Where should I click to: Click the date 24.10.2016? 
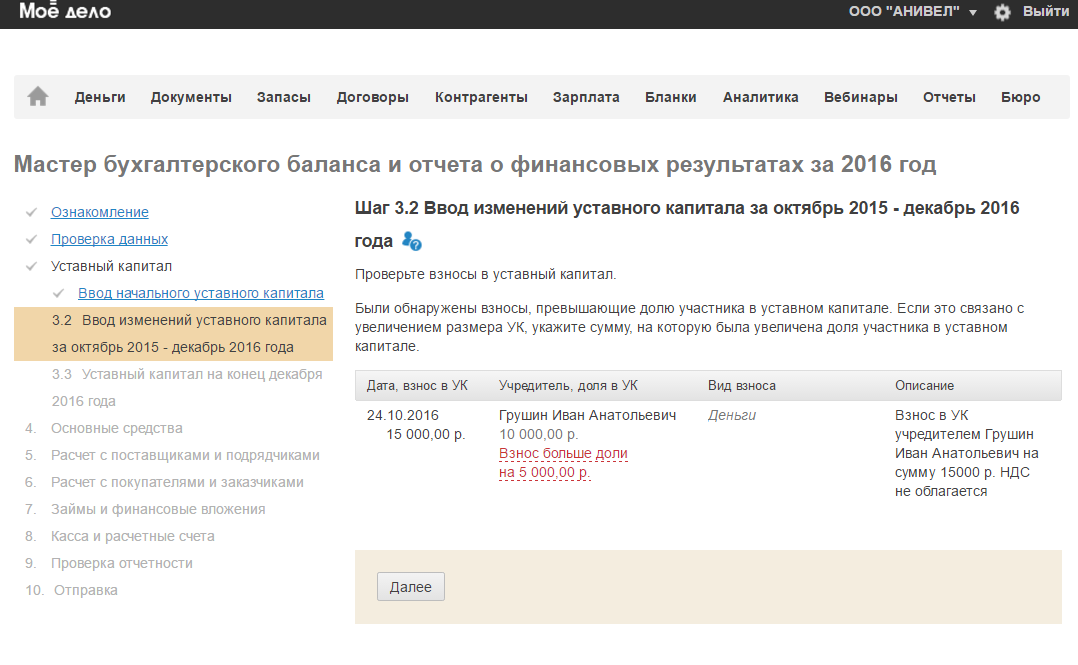pos(403,415)
